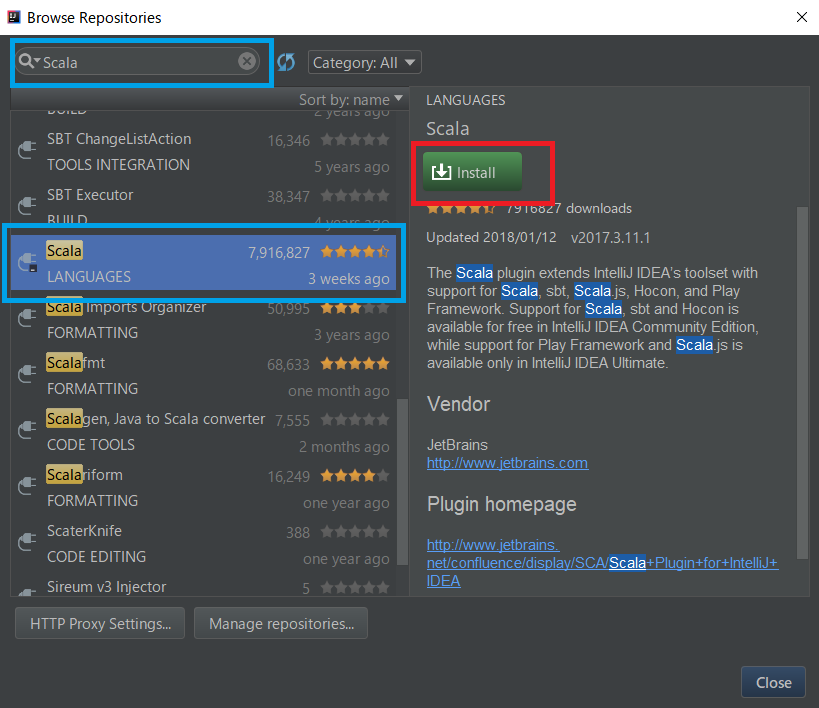Select Scalariform plugin row

[x=203, y=487]
